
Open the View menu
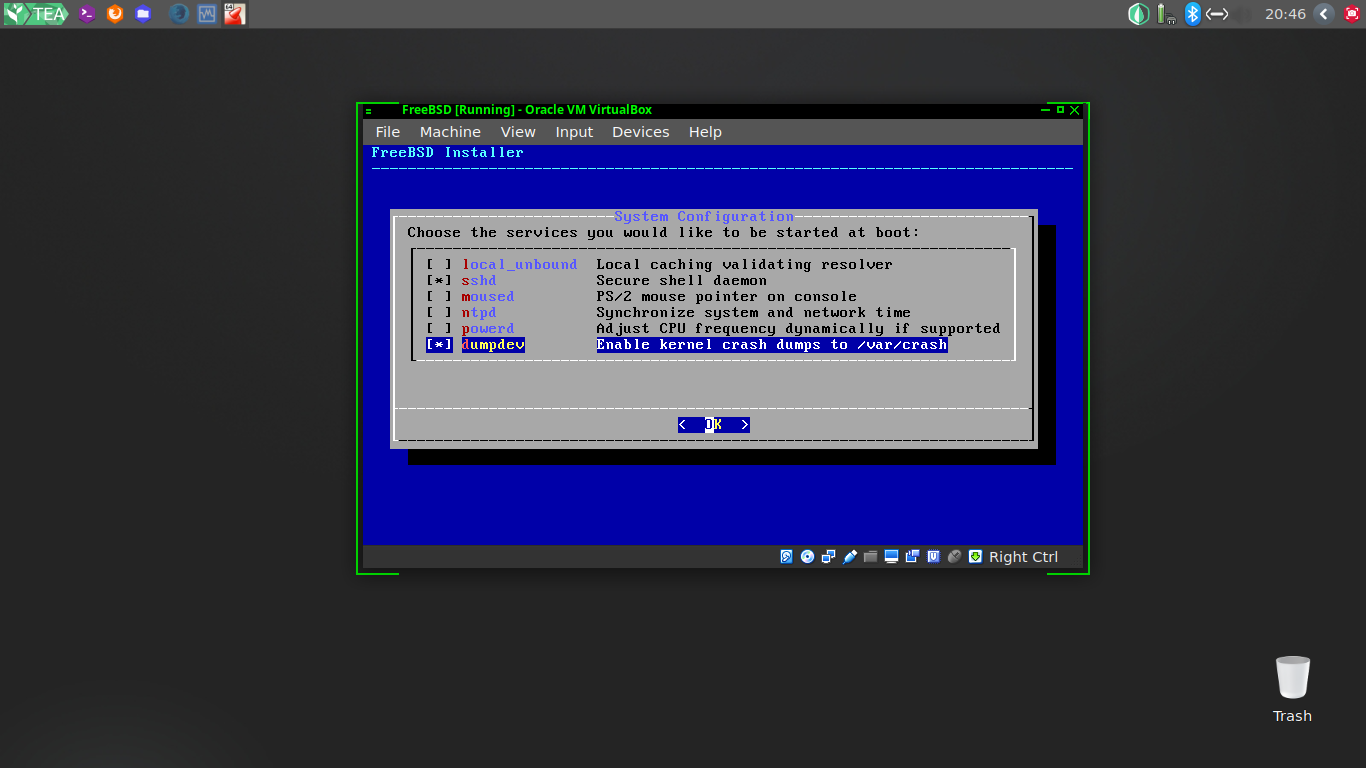point(518,132)
